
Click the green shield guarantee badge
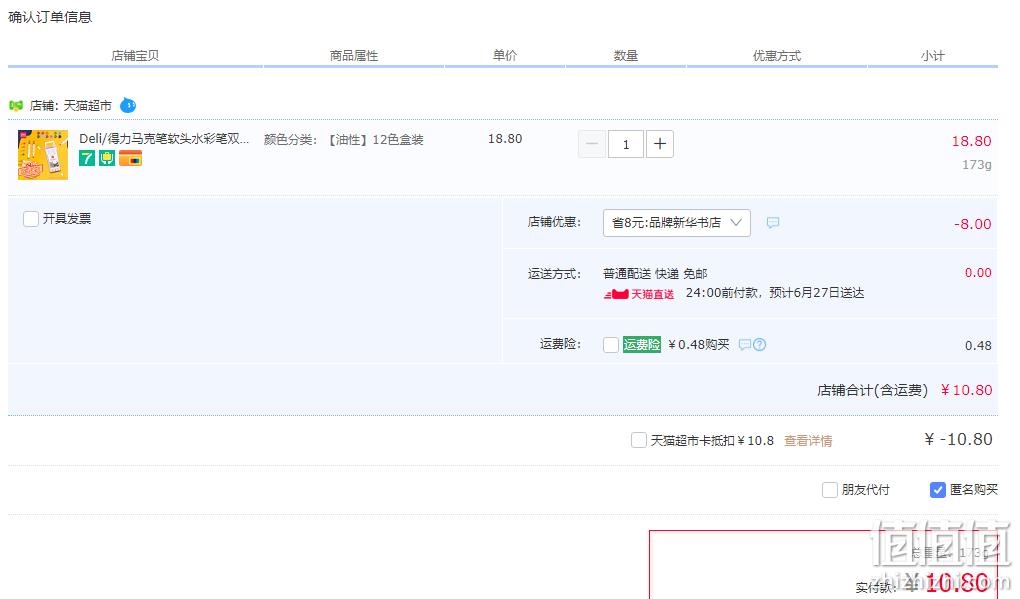[107, 157]
